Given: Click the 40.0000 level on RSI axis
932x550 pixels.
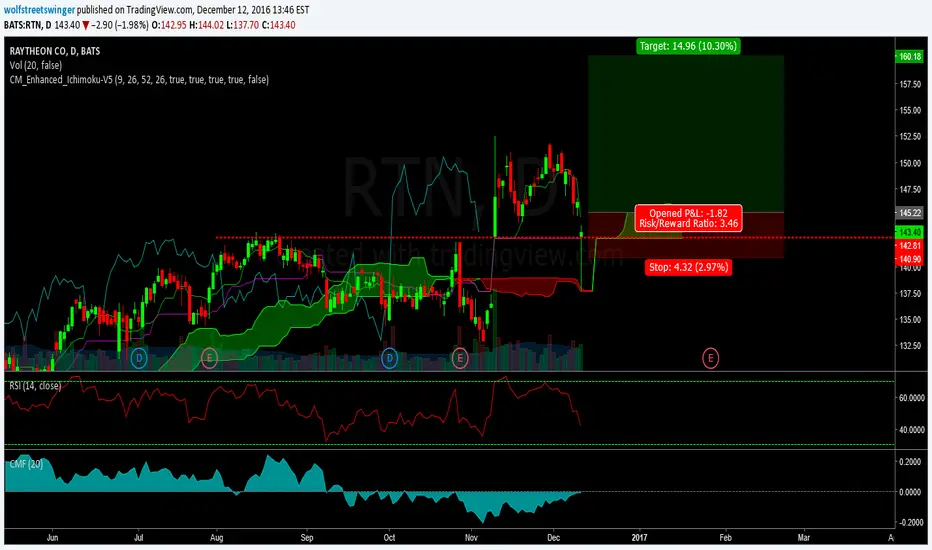Looking at the screenshot, I should click(911, 430).
